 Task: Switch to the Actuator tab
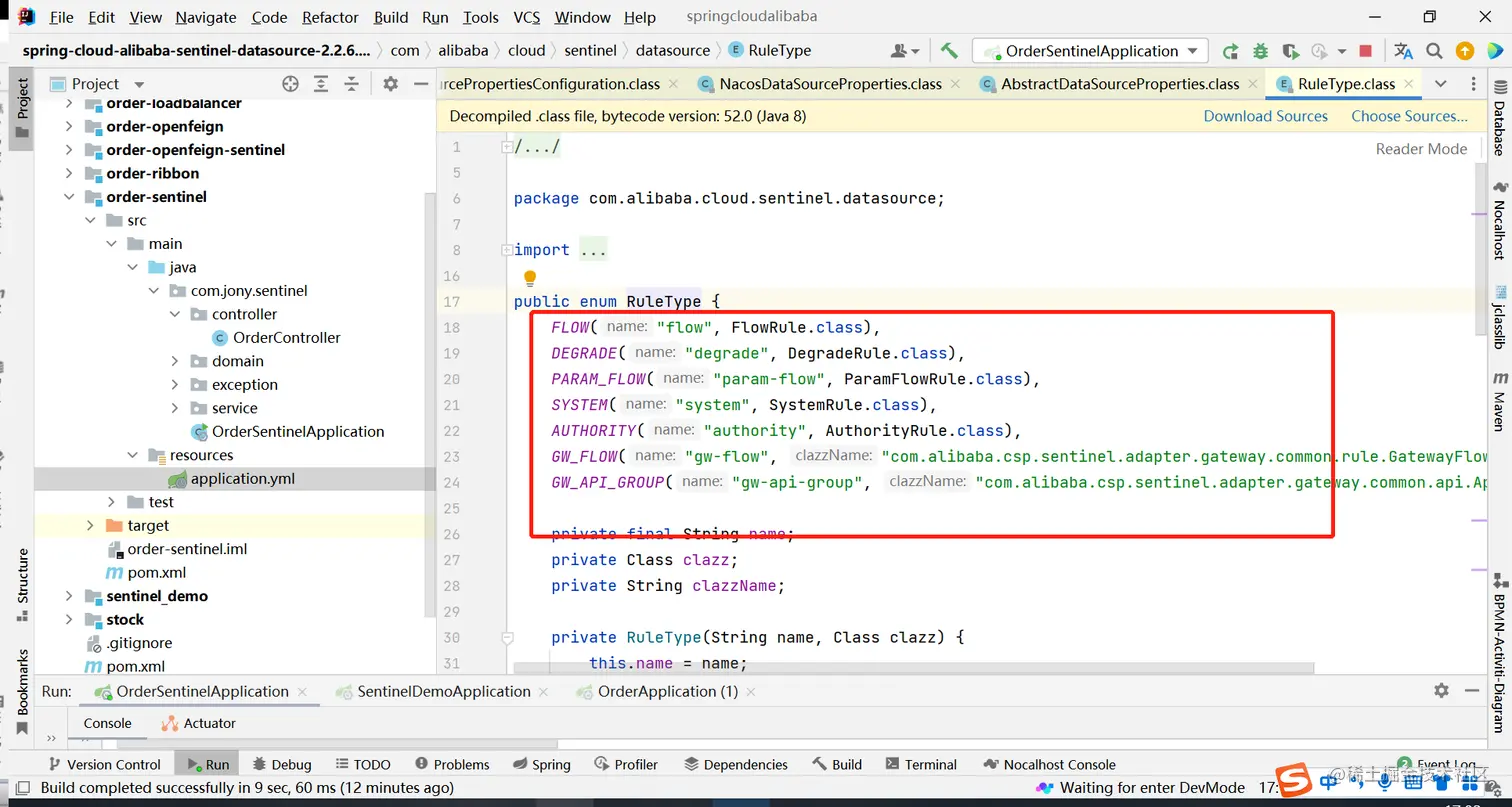197,723
